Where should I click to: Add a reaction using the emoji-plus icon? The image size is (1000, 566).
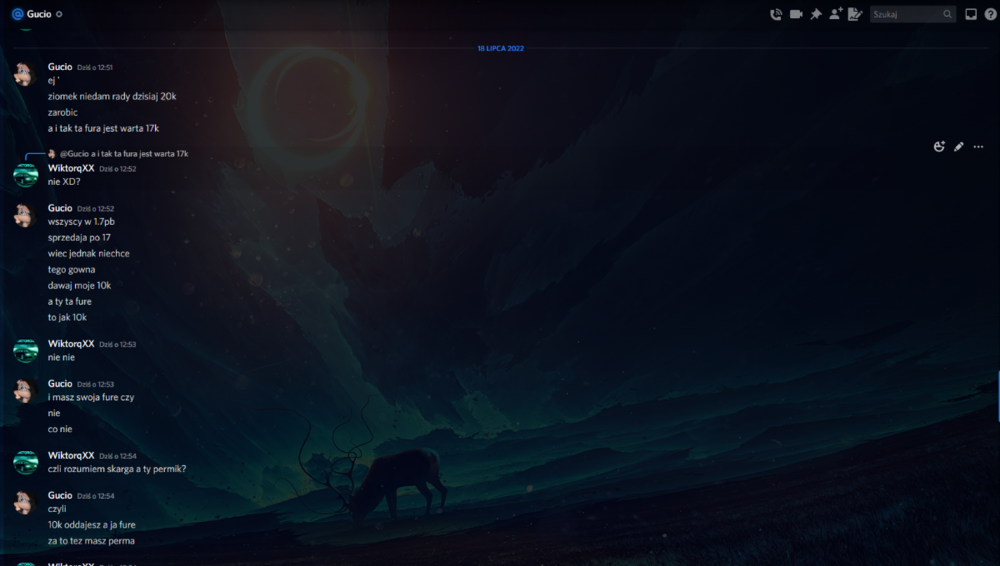tap(939, 147)
